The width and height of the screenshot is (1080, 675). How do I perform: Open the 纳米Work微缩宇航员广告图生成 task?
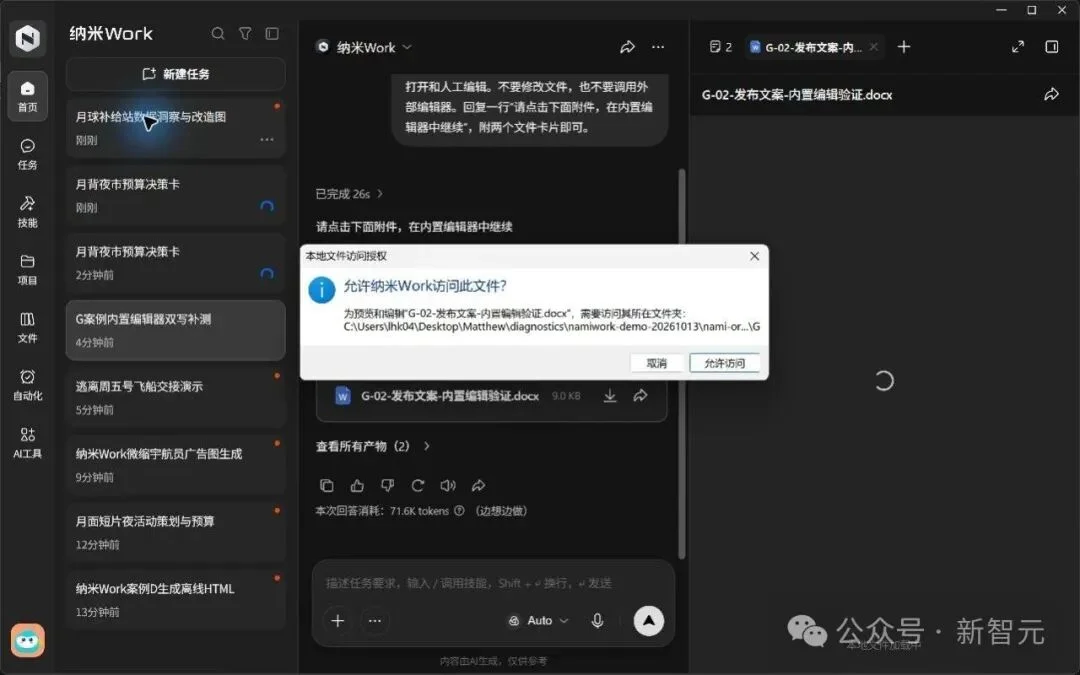(x=176, y=465)
